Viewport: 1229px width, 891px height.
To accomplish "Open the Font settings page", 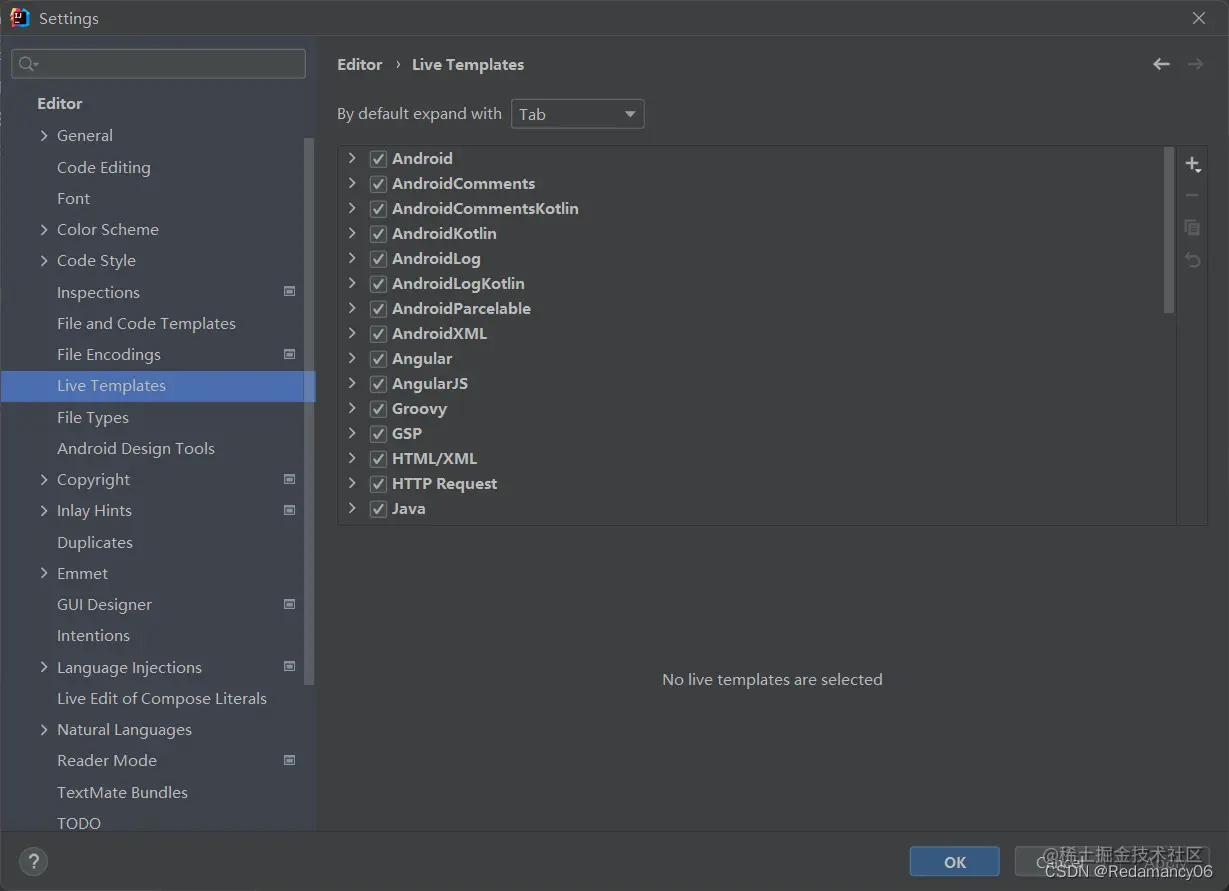I will pos(73,198).
